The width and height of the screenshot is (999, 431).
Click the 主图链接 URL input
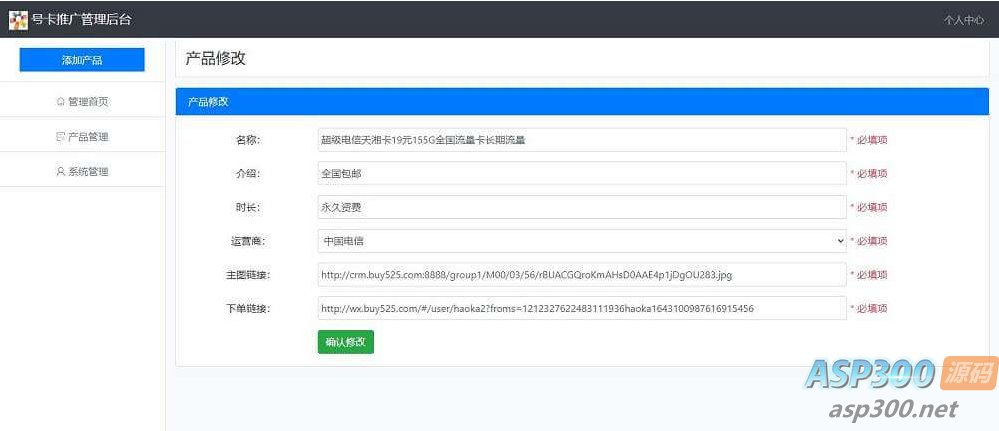click(581, 275)
